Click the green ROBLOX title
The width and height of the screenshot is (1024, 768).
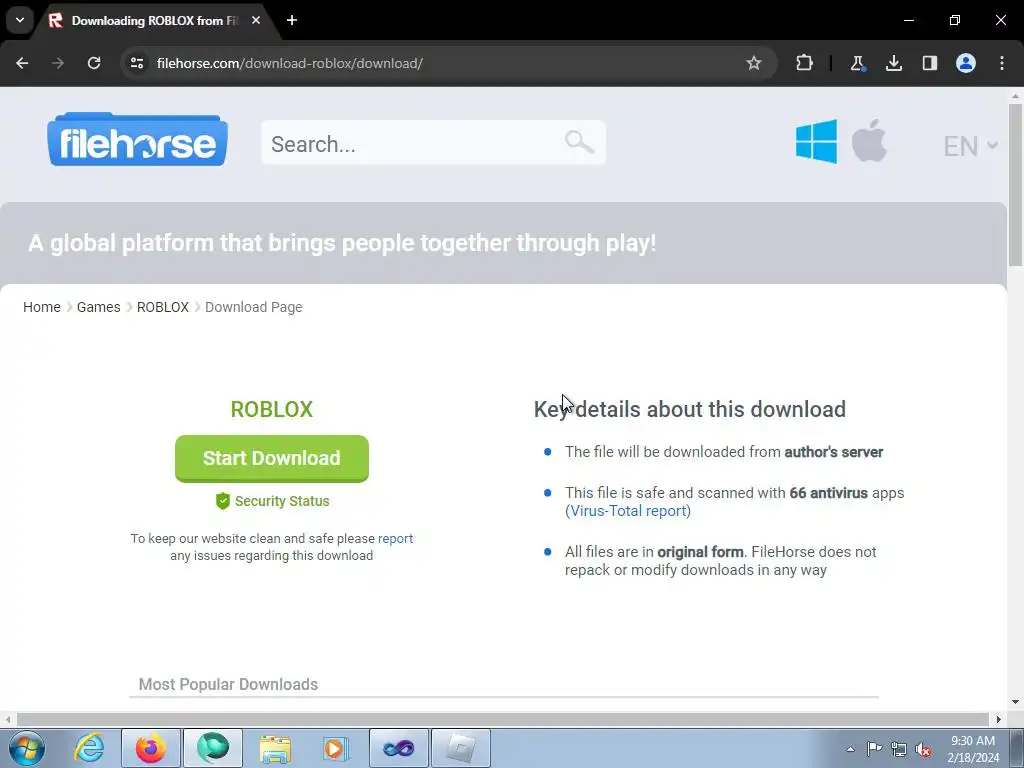pos(272,409)
